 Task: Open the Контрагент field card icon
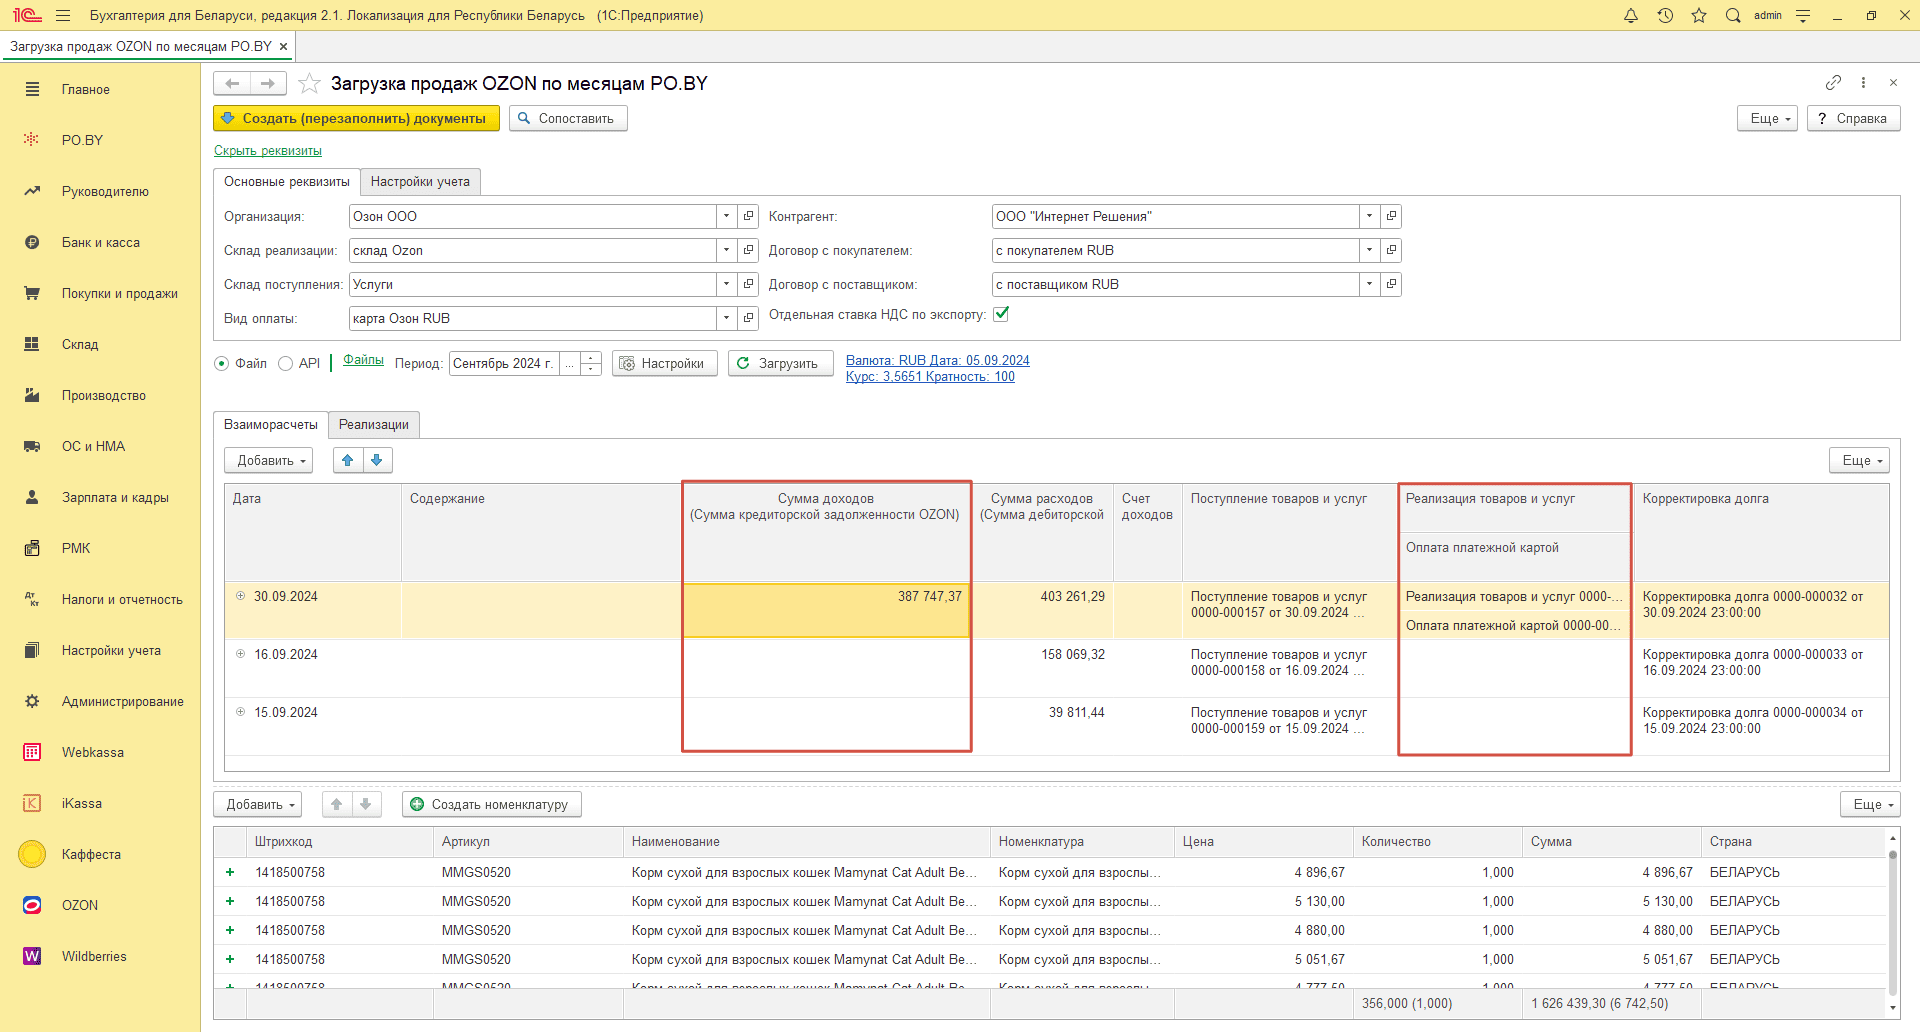coord(1391,216)
